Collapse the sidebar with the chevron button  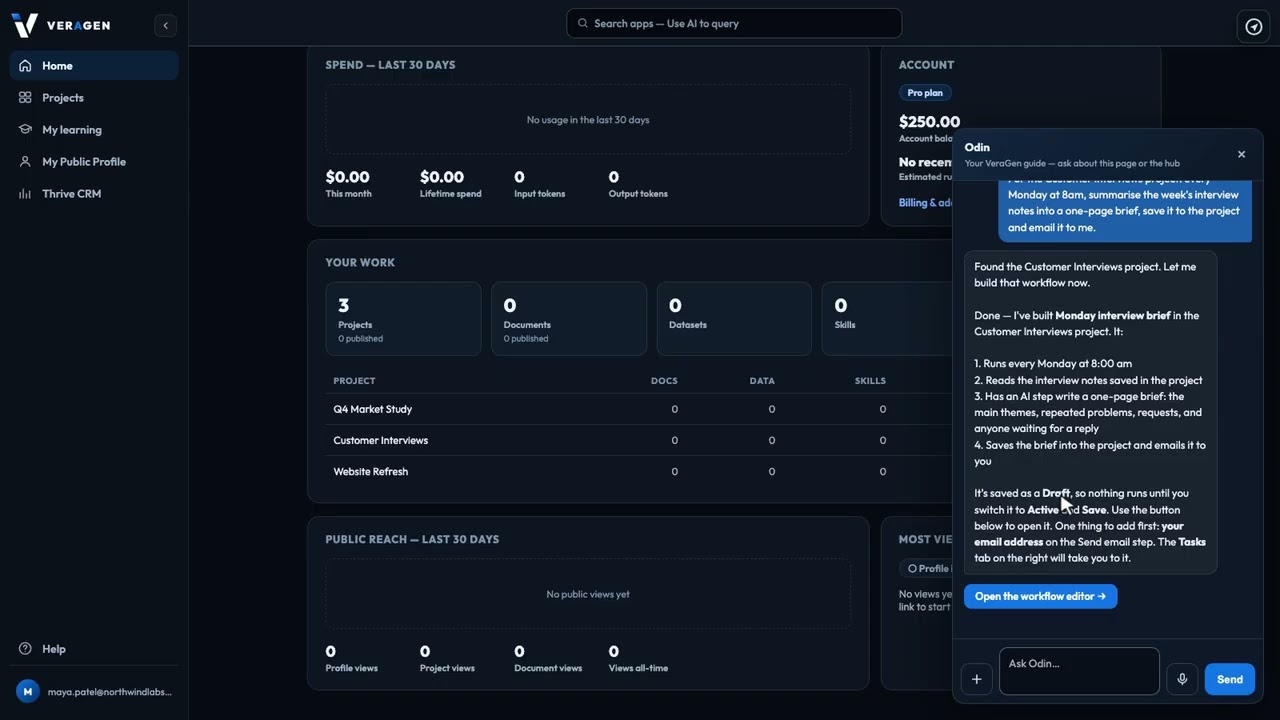pos(166,25)
